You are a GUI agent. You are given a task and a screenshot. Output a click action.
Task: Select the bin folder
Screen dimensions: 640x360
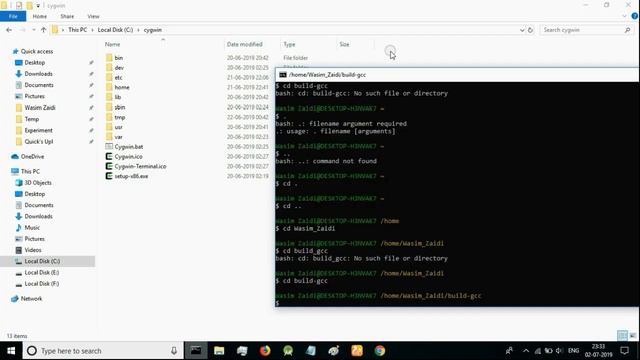pos(118,58)
